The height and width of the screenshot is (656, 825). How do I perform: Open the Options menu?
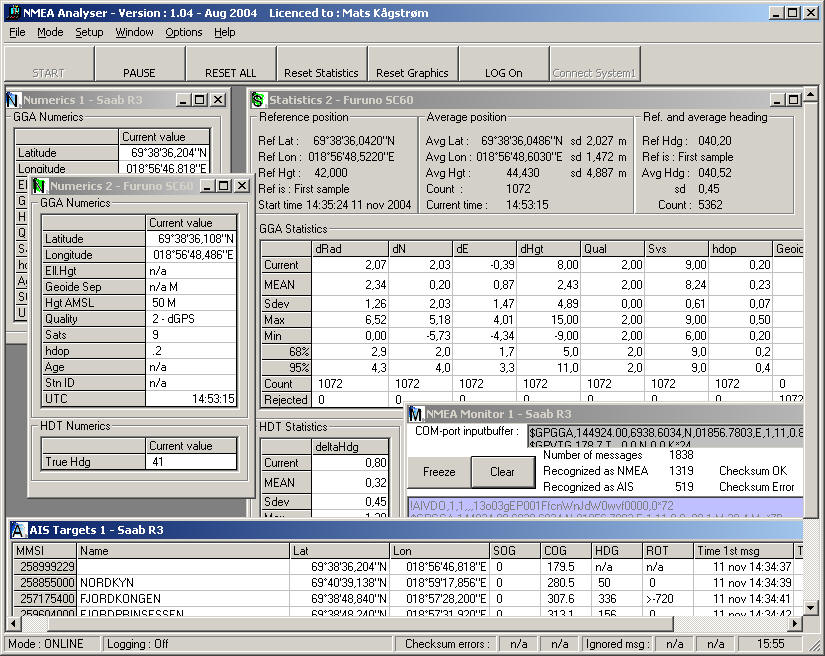pos(184,32)
